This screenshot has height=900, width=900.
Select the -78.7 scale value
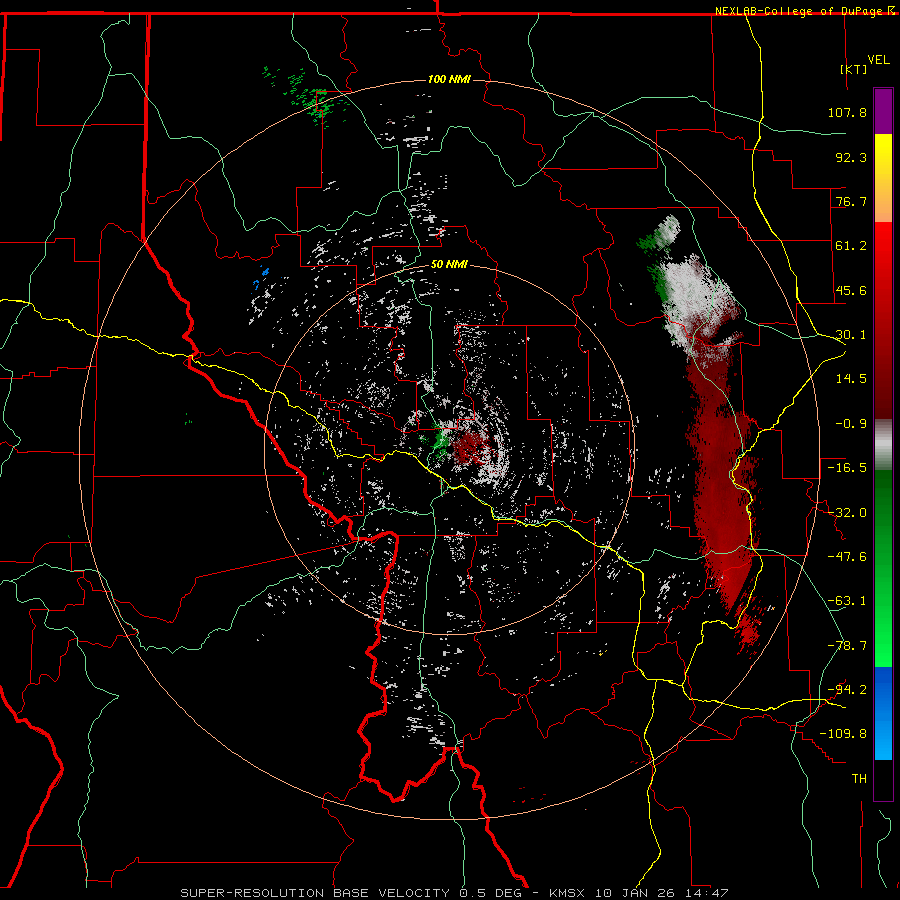[847, 645]
